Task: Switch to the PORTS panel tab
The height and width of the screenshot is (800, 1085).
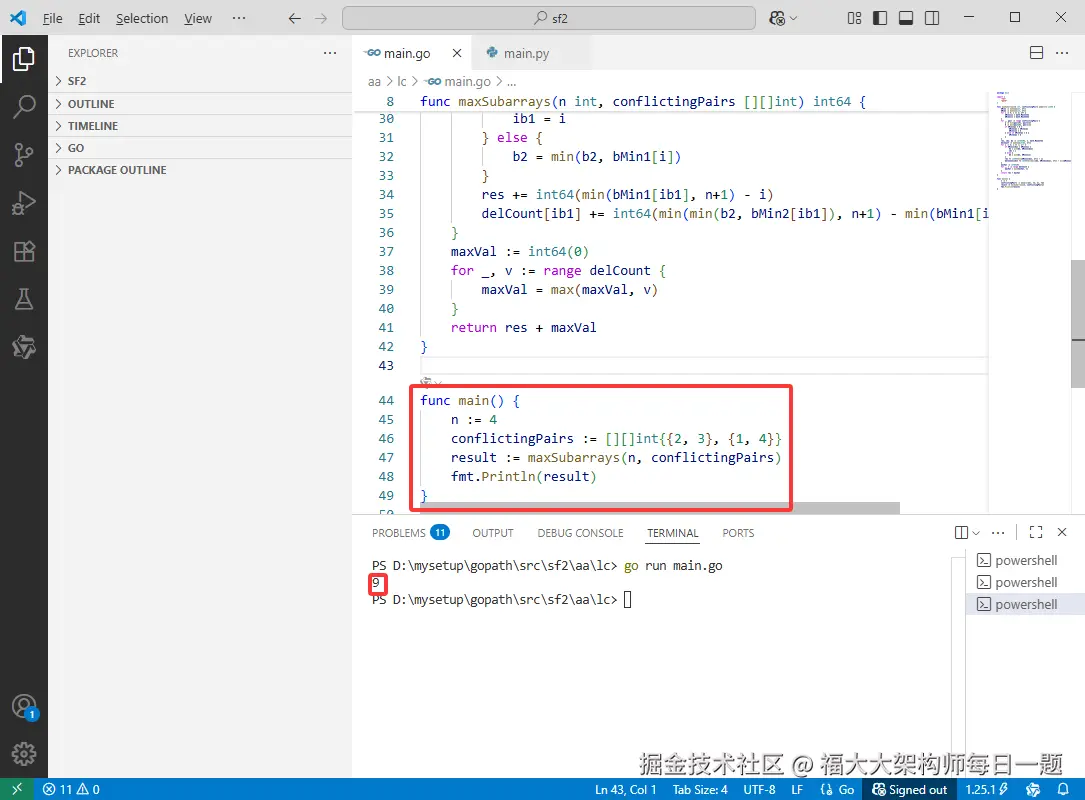Action: tap(738, 533)
